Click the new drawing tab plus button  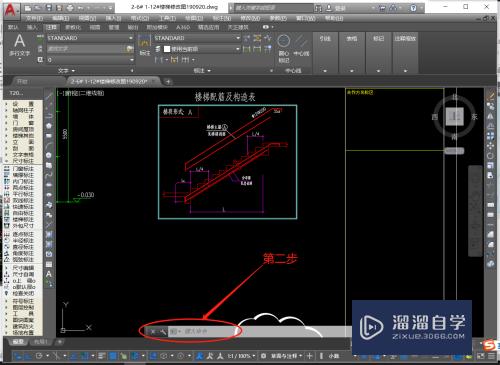click(x=168, y=81)
